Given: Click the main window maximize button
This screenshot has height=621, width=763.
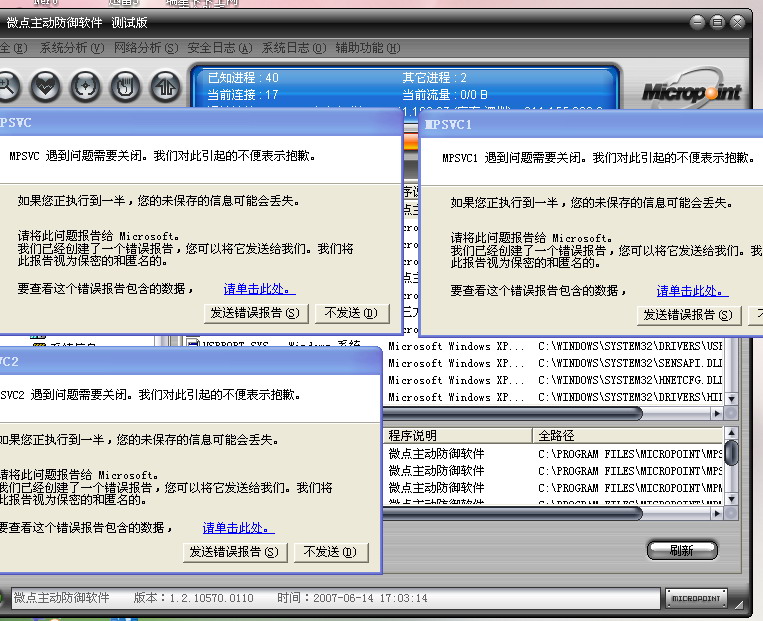Looking at the screenshot, I should coord(717,22).
